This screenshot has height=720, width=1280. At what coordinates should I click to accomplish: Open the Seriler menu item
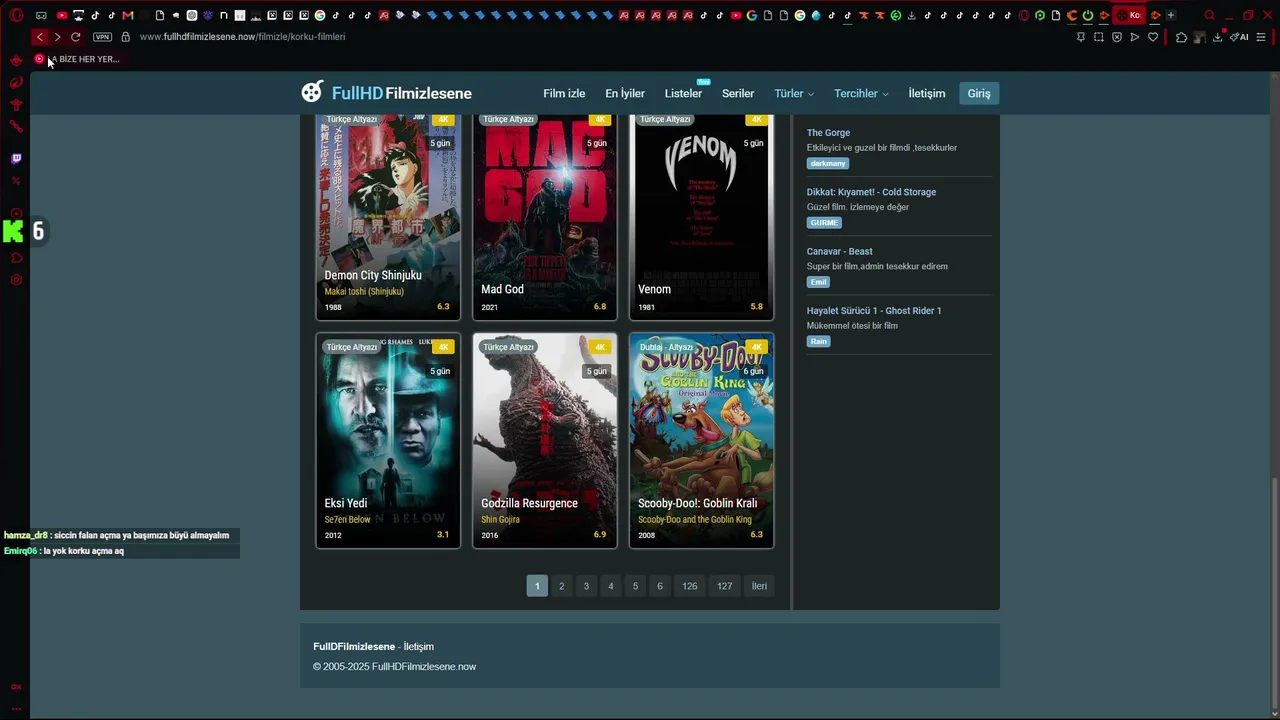click(738, 93)
